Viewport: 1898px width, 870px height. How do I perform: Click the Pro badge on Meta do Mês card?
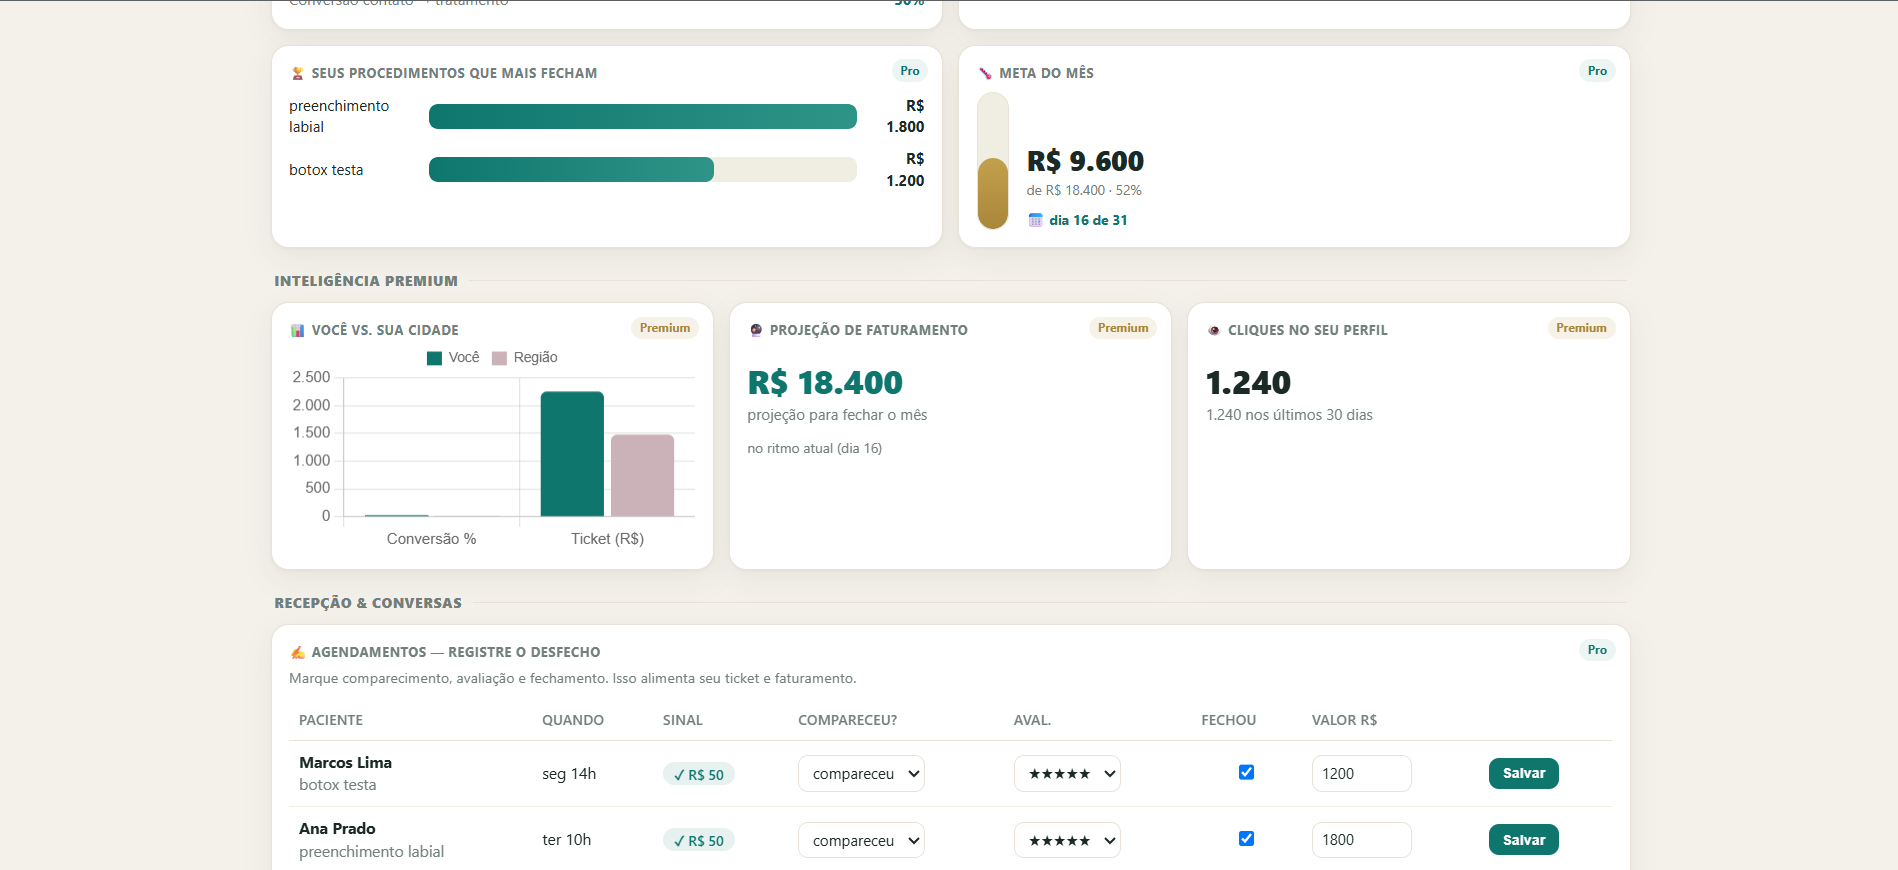pyautogui.click(x=1597, y=71)
